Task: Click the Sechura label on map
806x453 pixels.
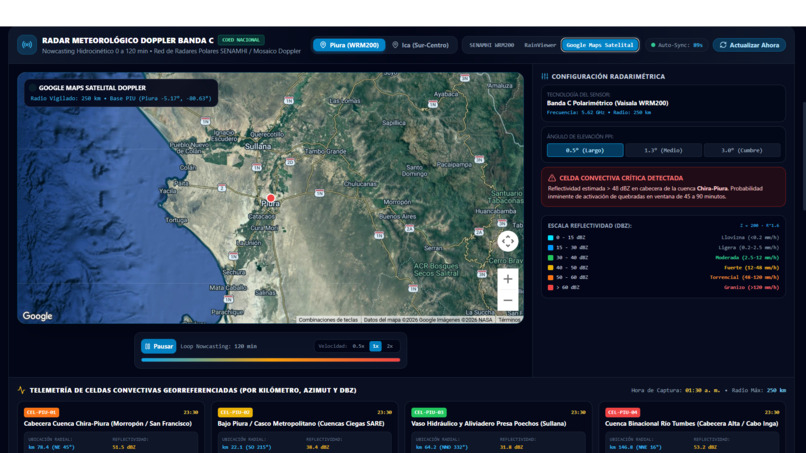Action: pos(234,272)
